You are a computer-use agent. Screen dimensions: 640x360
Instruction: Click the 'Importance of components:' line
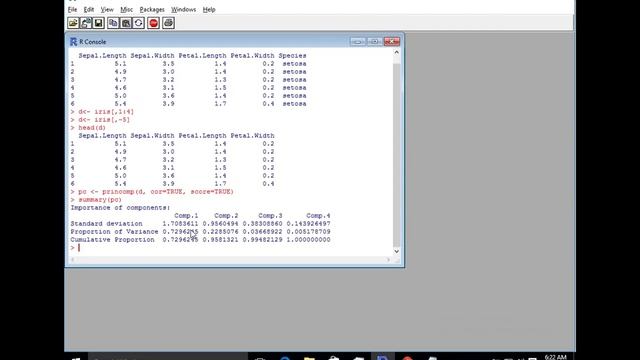pyautogui.click(x=120, y=208)
